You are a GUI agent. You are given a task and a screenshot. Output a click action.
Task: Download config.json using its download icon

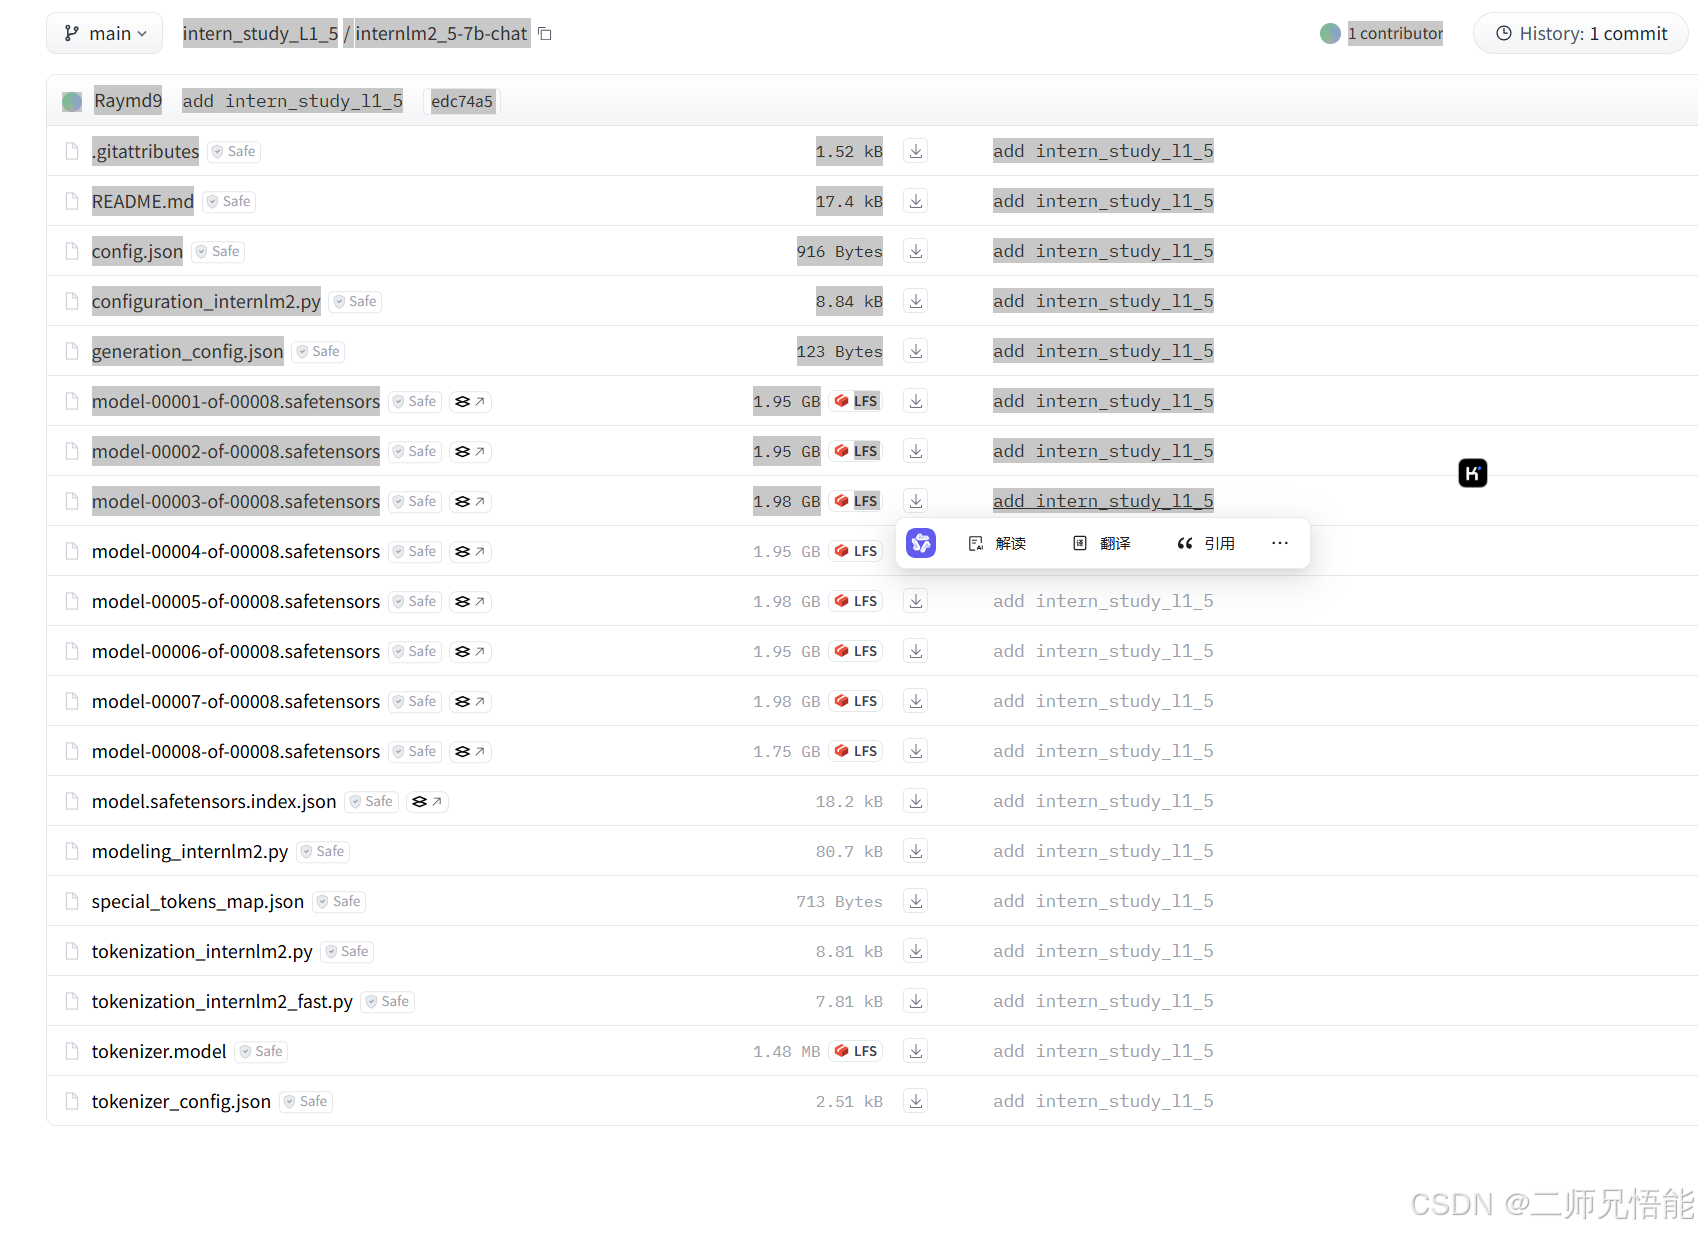pyautogui.click(x=914, y=251)
